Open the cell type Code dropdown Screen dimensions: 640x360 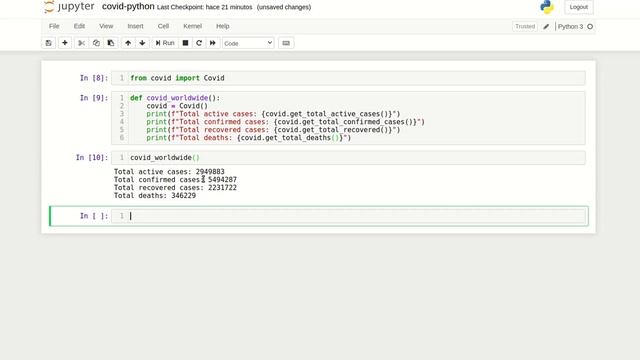pos(248,43)
